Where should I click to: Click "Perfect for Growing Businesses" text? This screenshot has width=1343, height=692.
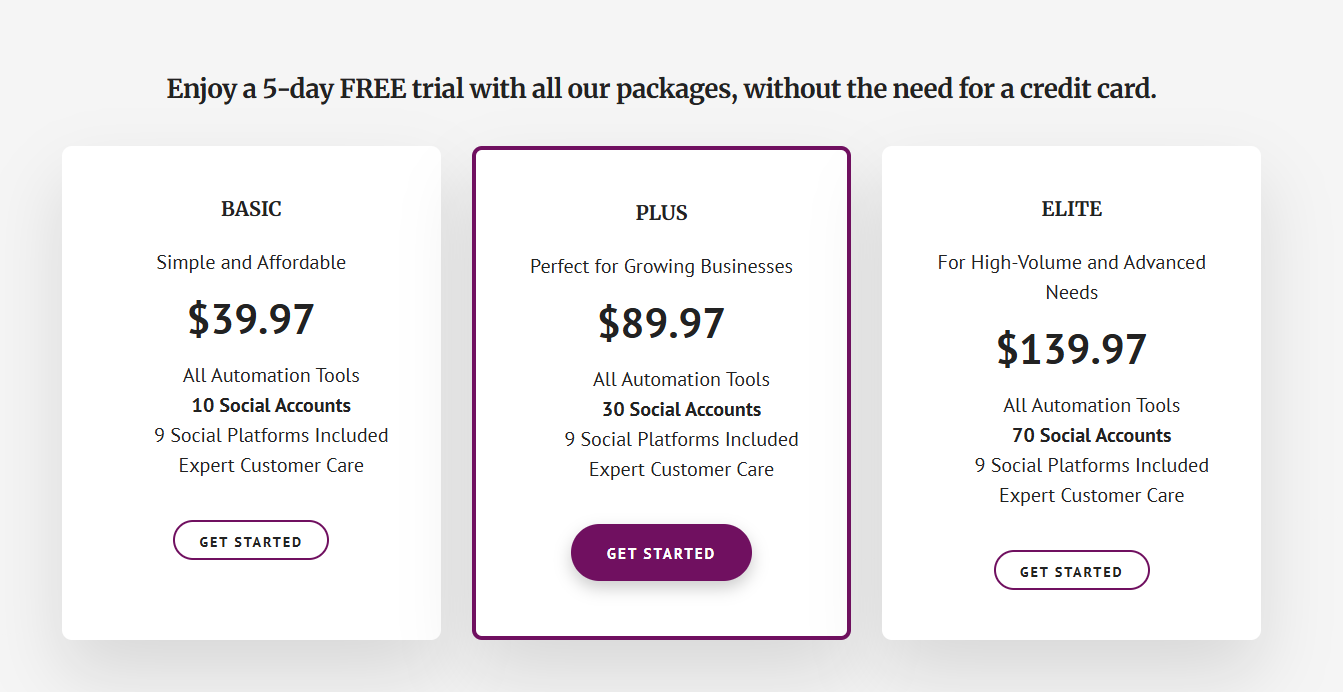[x=661, y=267]
